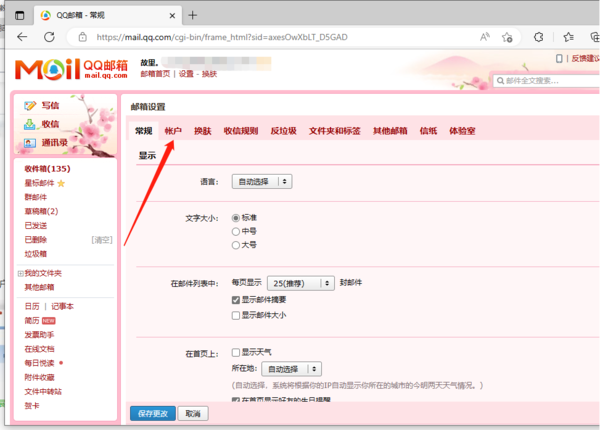Open the 已发送 folder
600x430 pixels.
[36, 226]
